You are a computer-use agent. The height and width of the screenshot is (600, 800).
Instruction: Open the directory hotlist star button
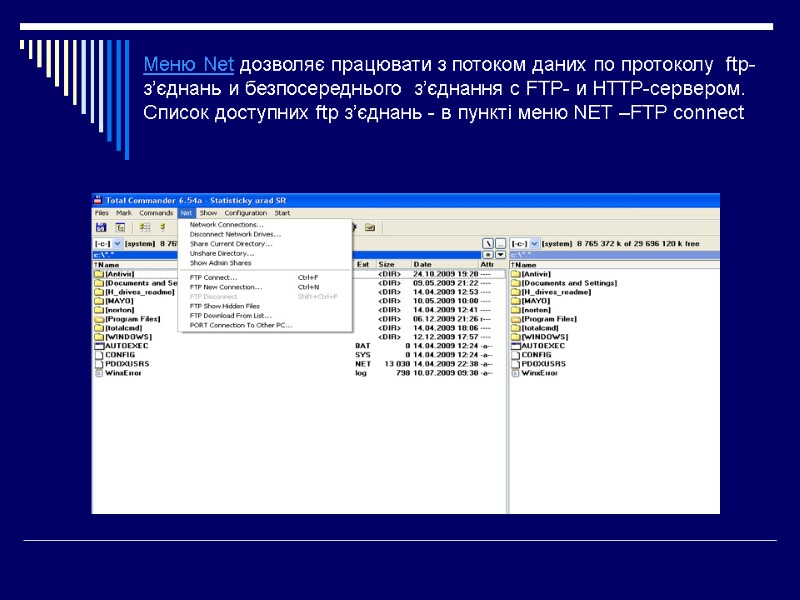coord(488,255)
